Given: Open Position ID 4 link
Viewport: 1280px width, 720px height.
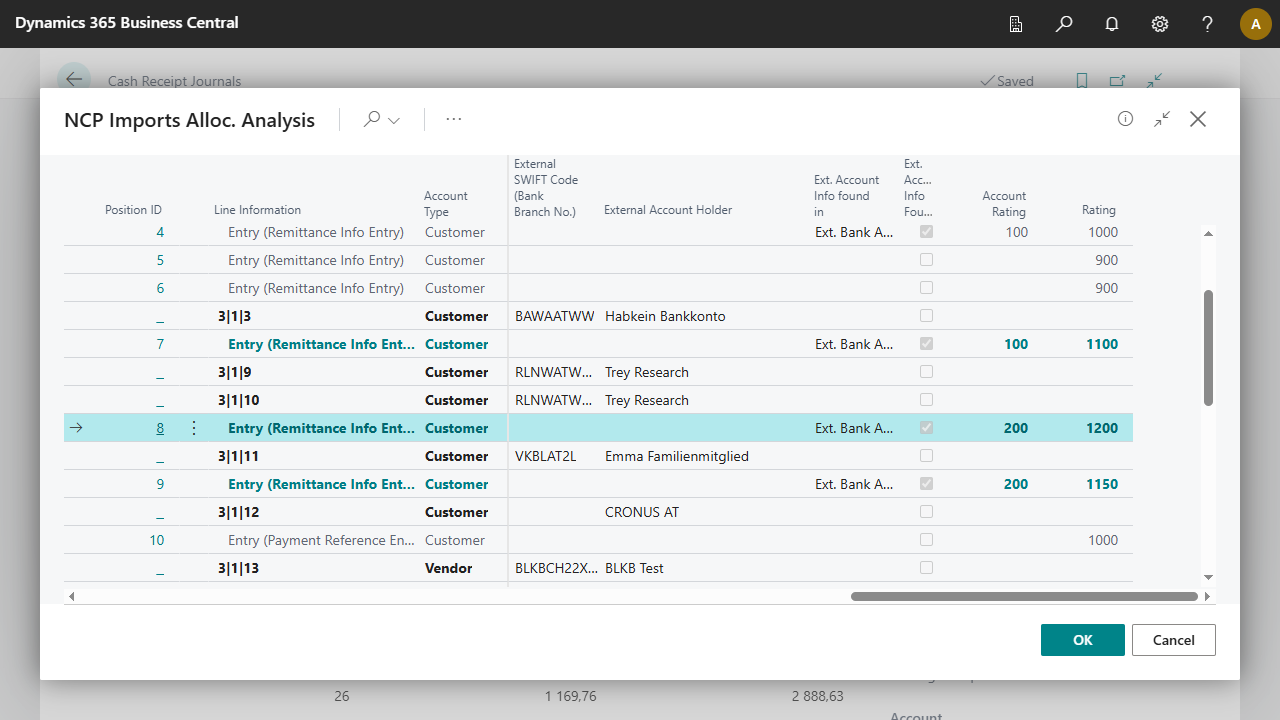Looking at the screenshot, I should pyautogui.click(x=160, y=232).
